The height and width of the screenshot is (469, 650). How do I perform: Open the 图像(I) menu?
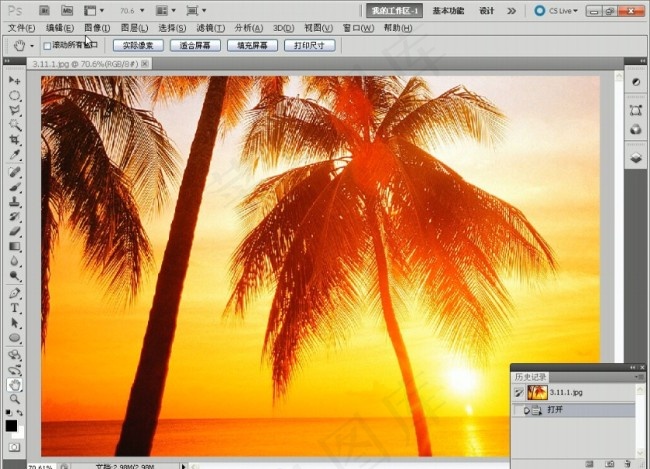pyautogui.click(x=97, y=28)
